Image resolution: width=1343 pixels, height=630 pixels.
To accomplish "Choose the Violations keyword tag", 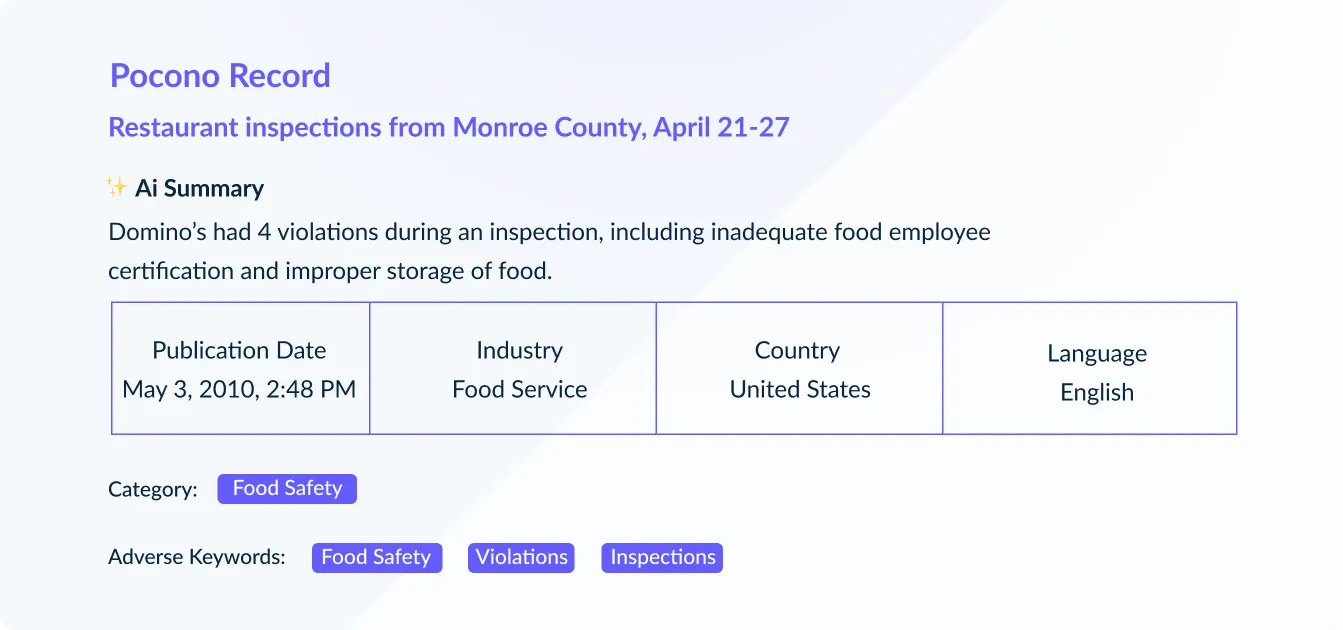I will pyautogui.click(x=522, y=558).
